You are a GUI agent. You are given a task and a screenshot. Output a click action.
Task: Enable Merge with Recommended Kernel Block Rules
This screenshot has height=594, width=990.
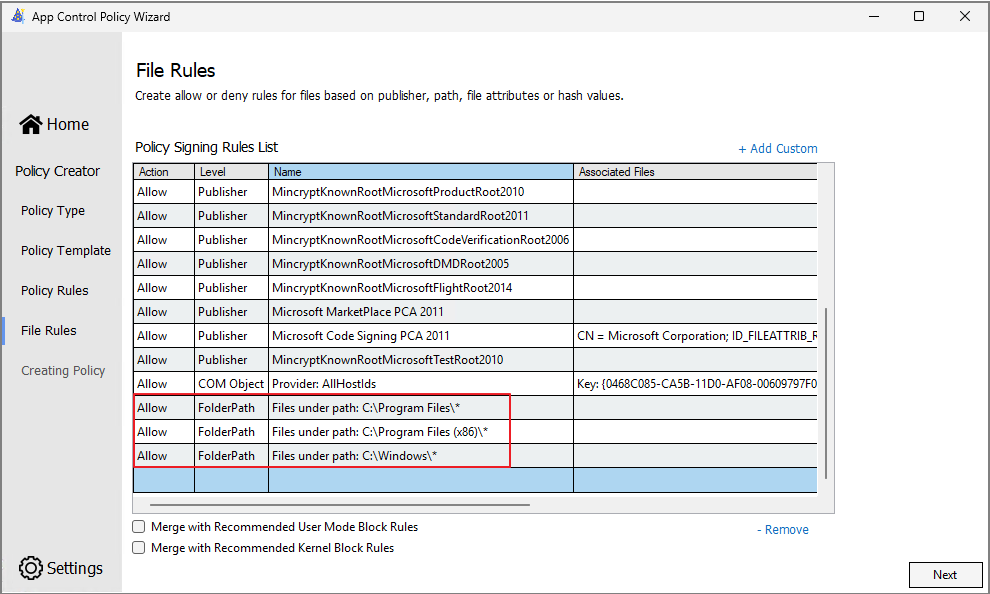(138, 547)
